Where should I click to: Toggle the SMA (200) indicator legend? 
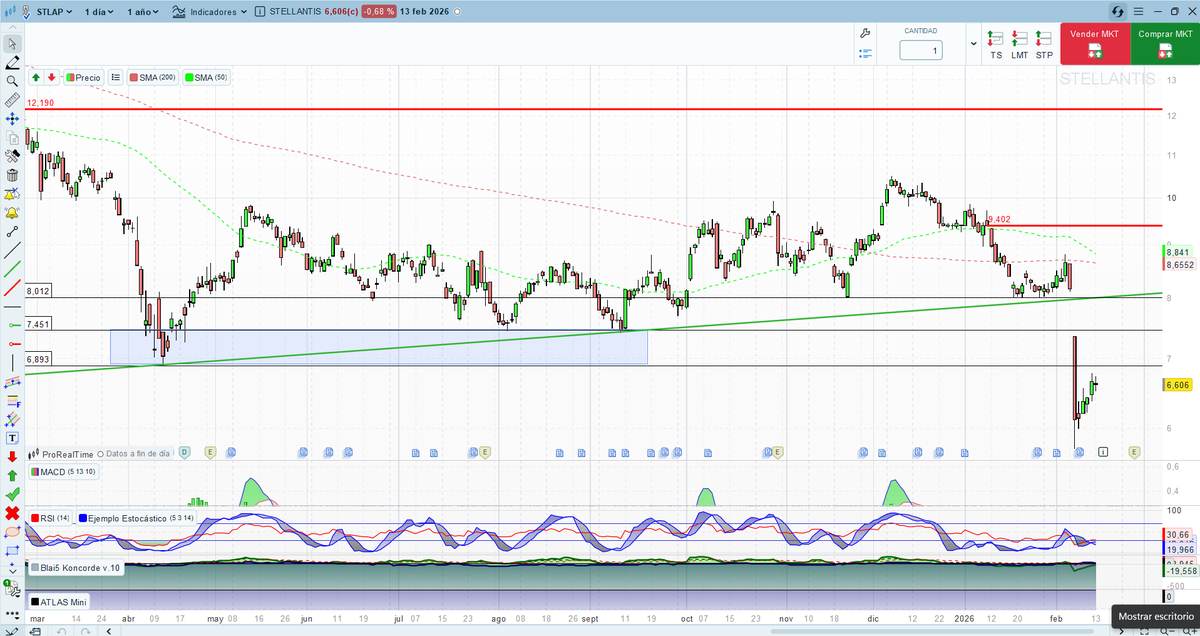coord(153,77)
